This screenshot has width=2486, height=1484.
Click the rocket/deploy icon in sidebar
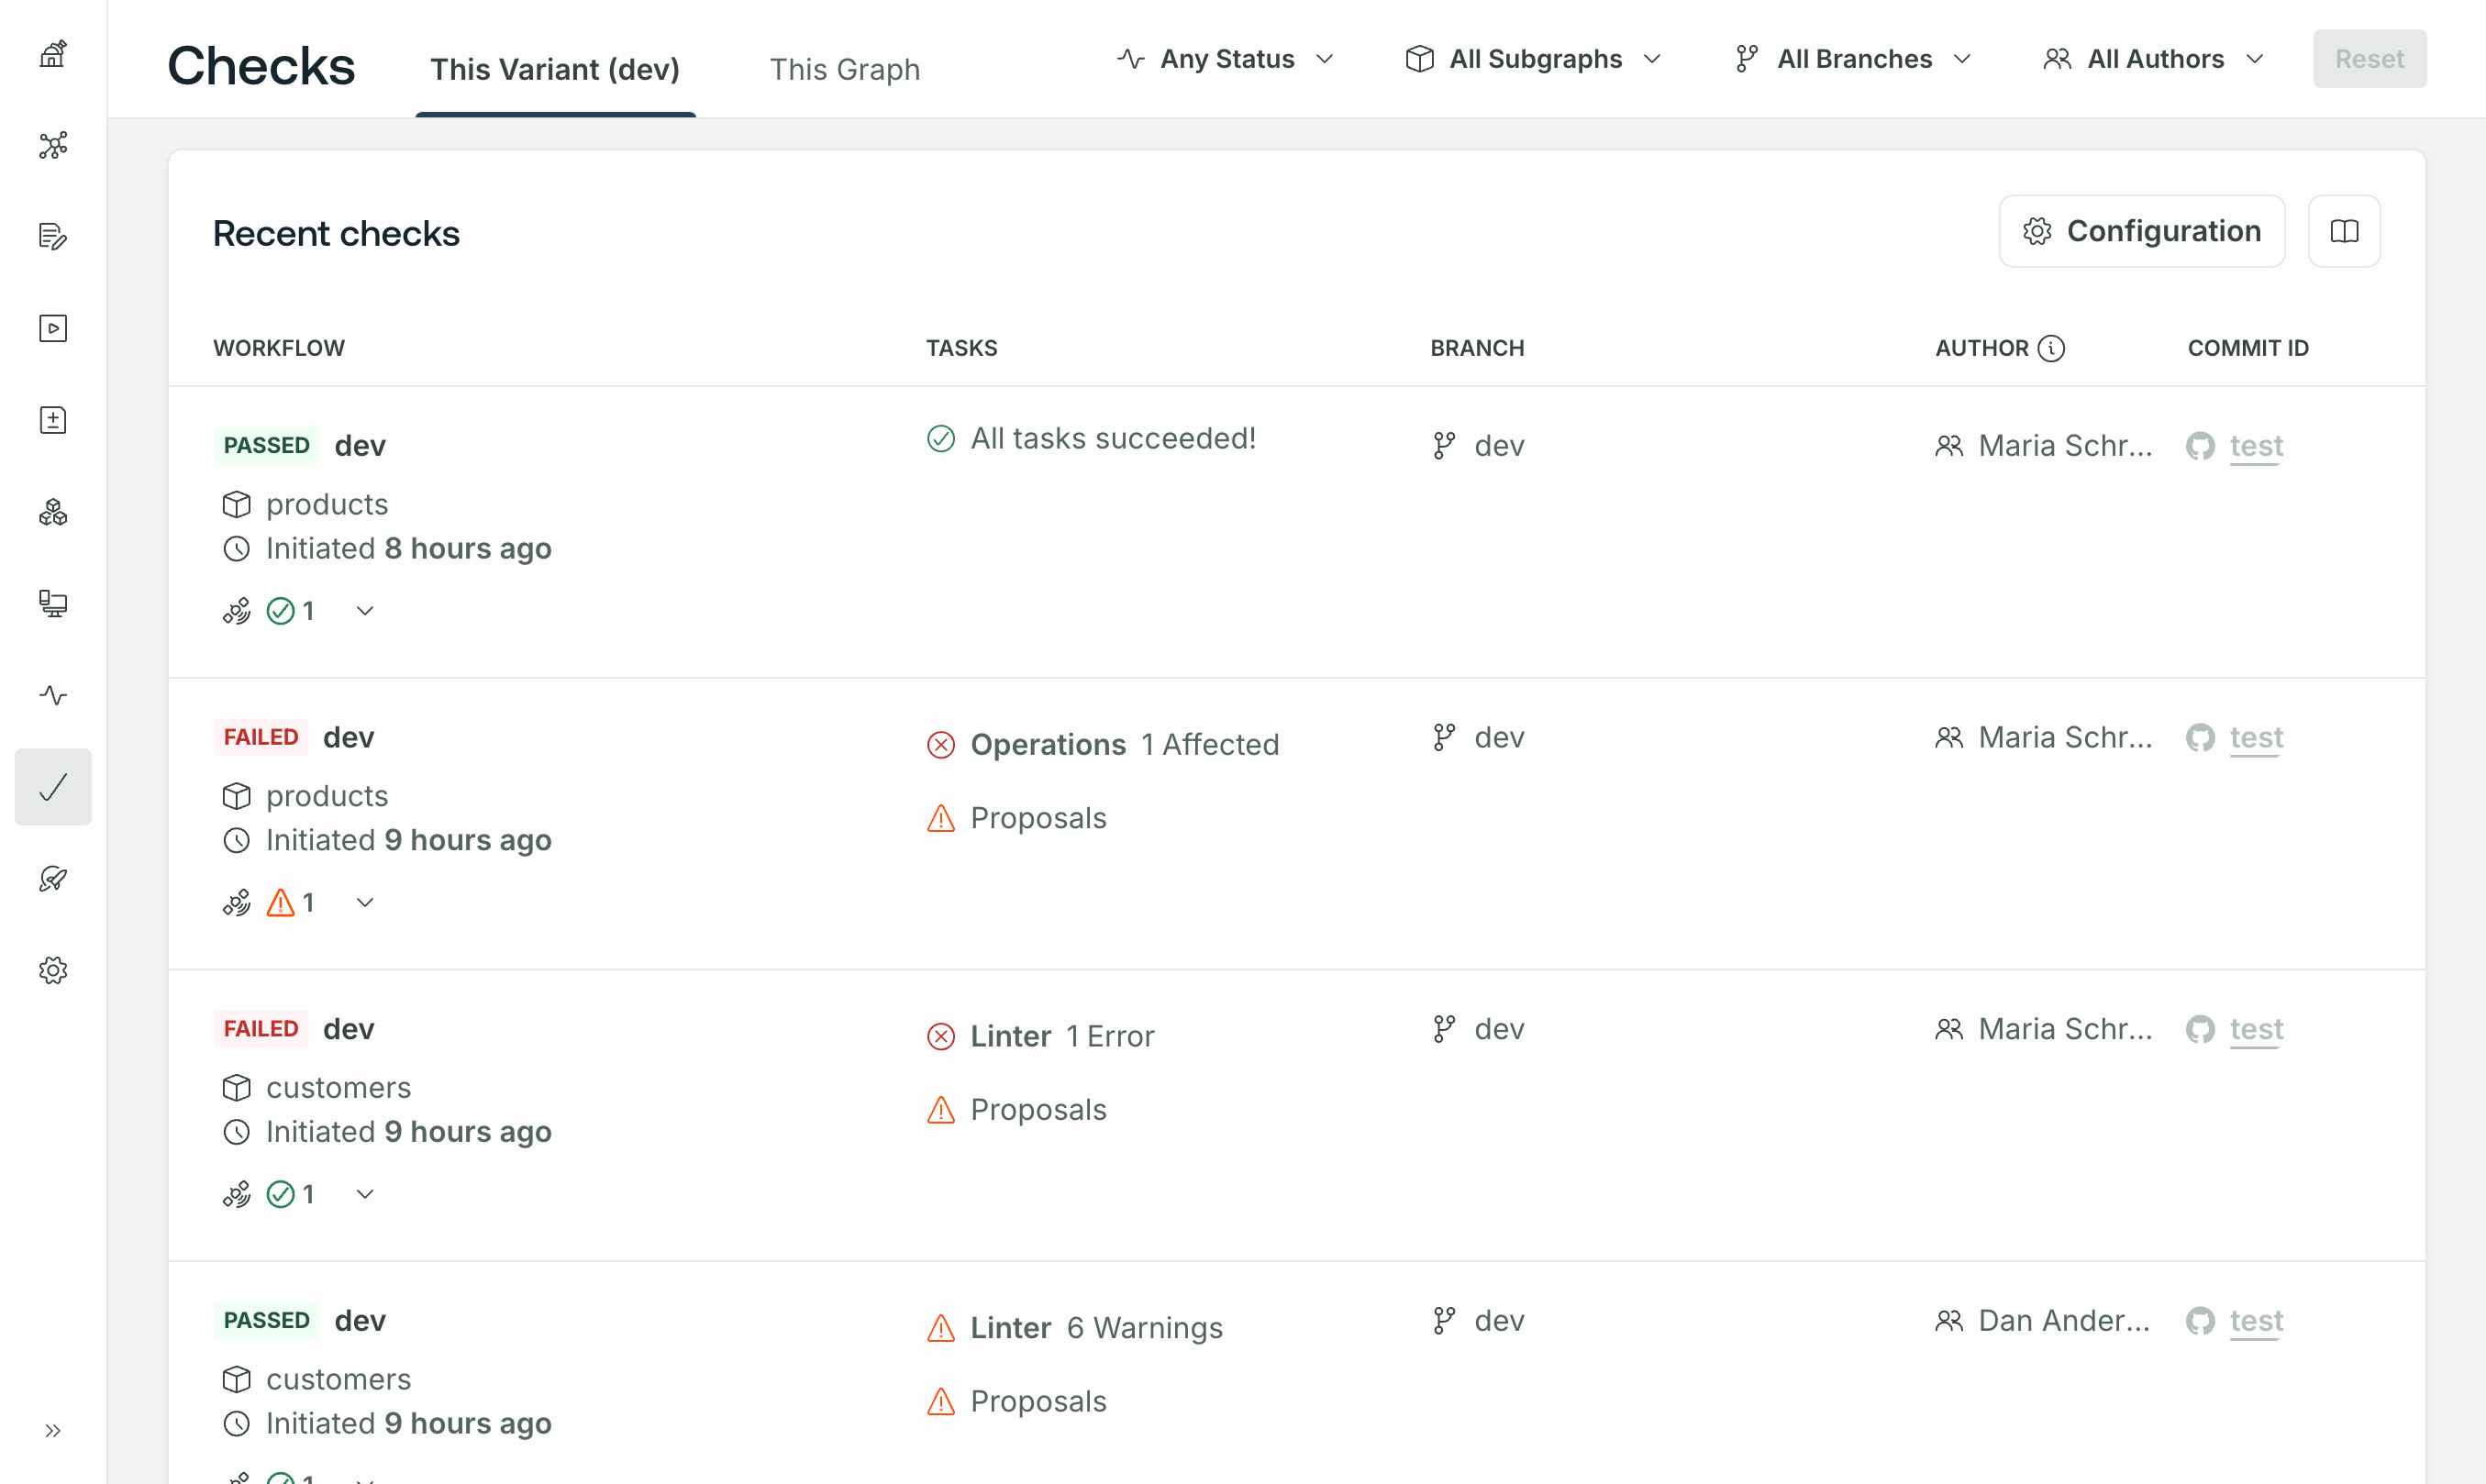[x=53, y=880]
